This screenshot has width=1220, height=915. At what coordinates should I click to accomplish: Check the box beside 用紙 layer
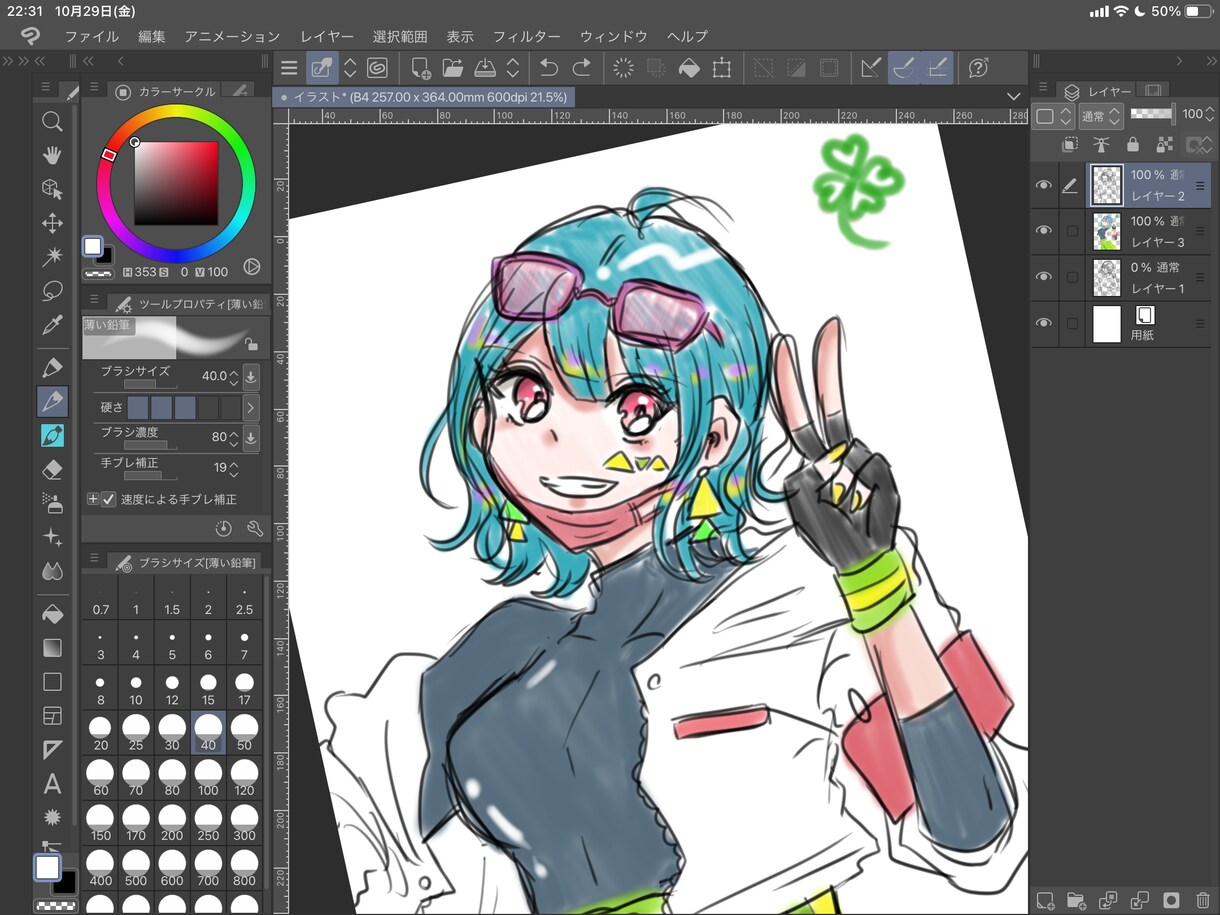coord(1073,323)
